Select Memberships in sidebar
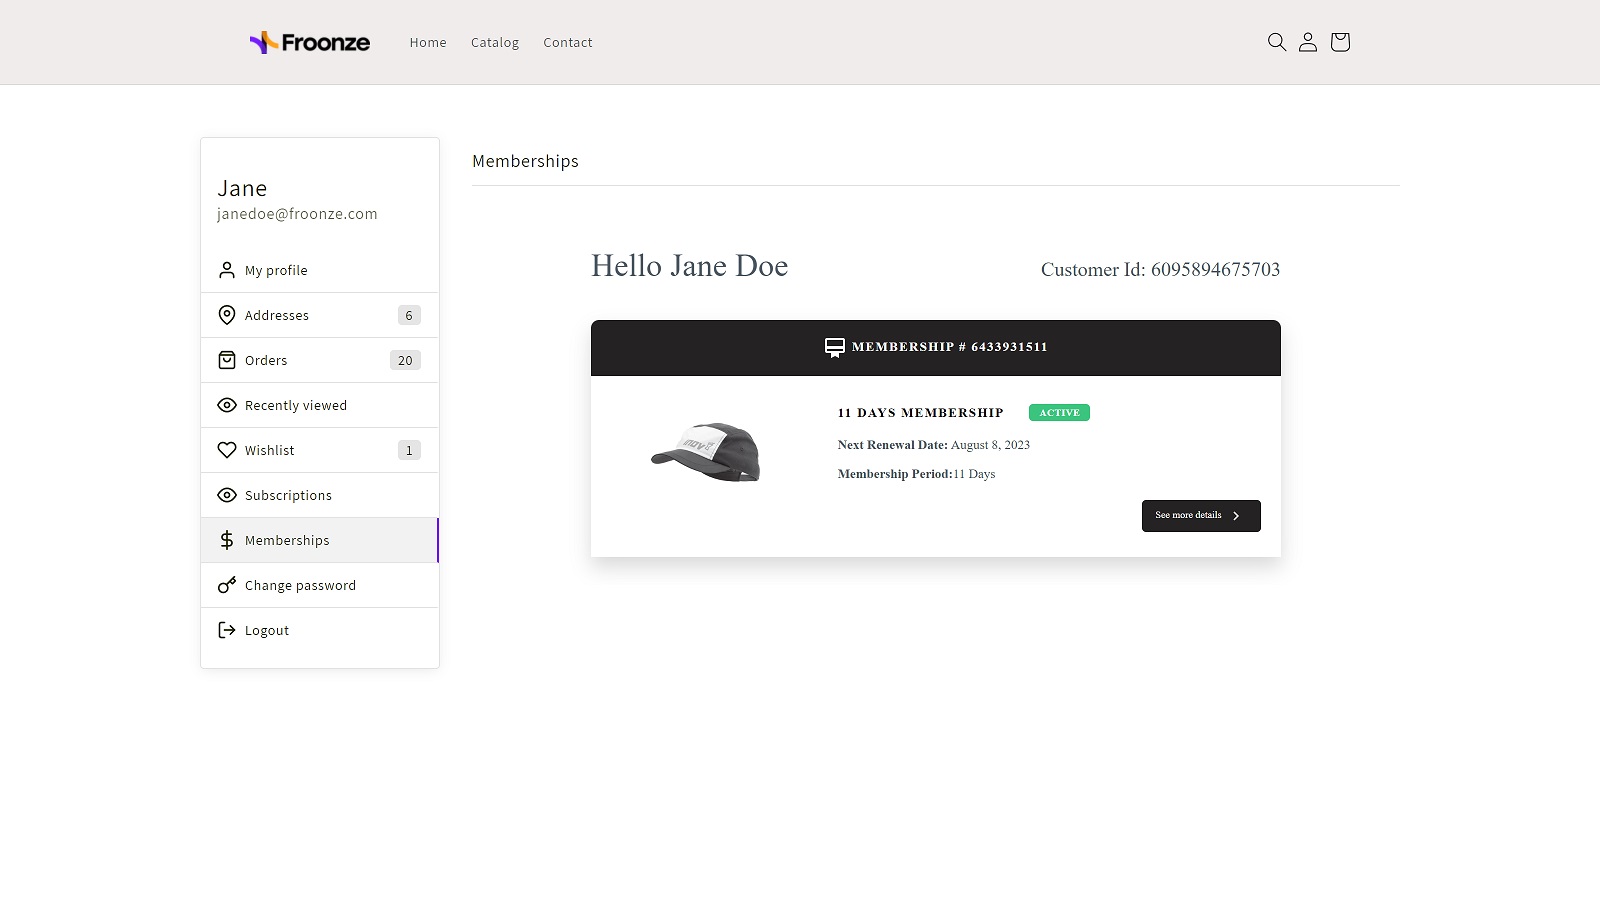1600x900 pixels. pyautogui.click(x=320, y=540)
